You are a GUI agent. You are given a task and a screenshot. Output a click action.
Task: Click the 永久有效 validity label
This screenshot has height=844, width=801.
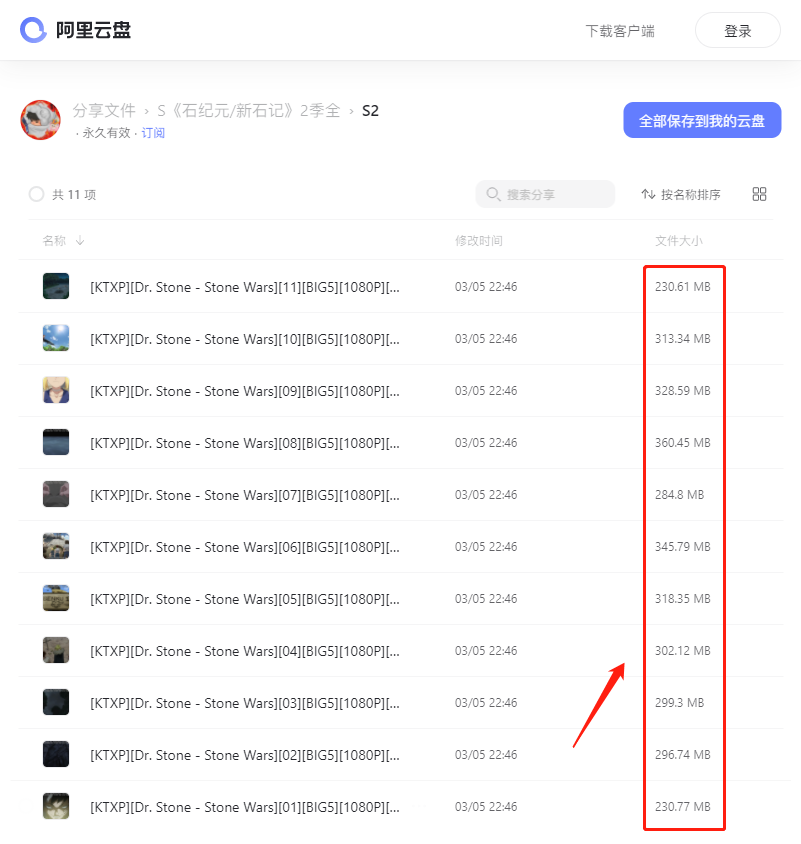[107, 133]
